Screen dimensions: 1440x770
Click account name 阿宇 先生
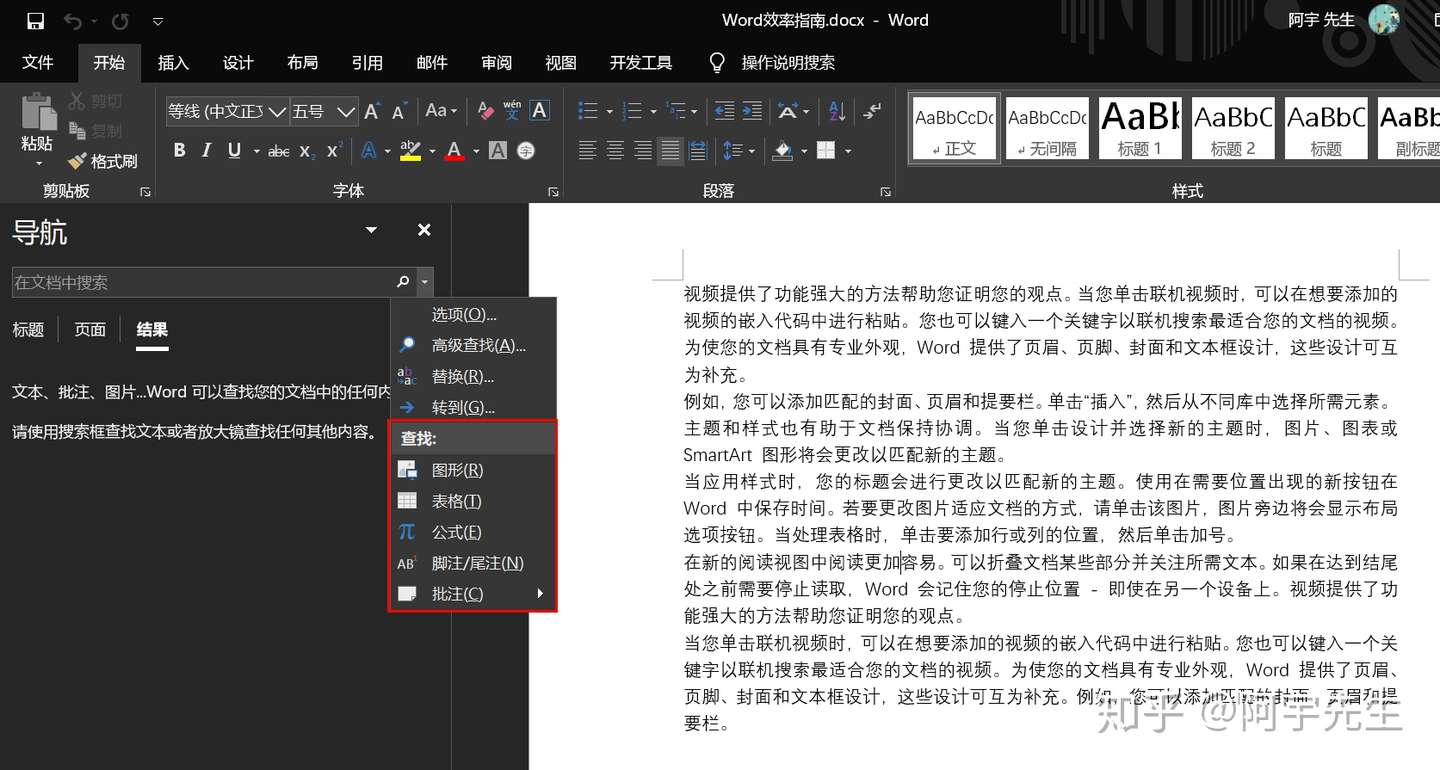(1321, 20)
